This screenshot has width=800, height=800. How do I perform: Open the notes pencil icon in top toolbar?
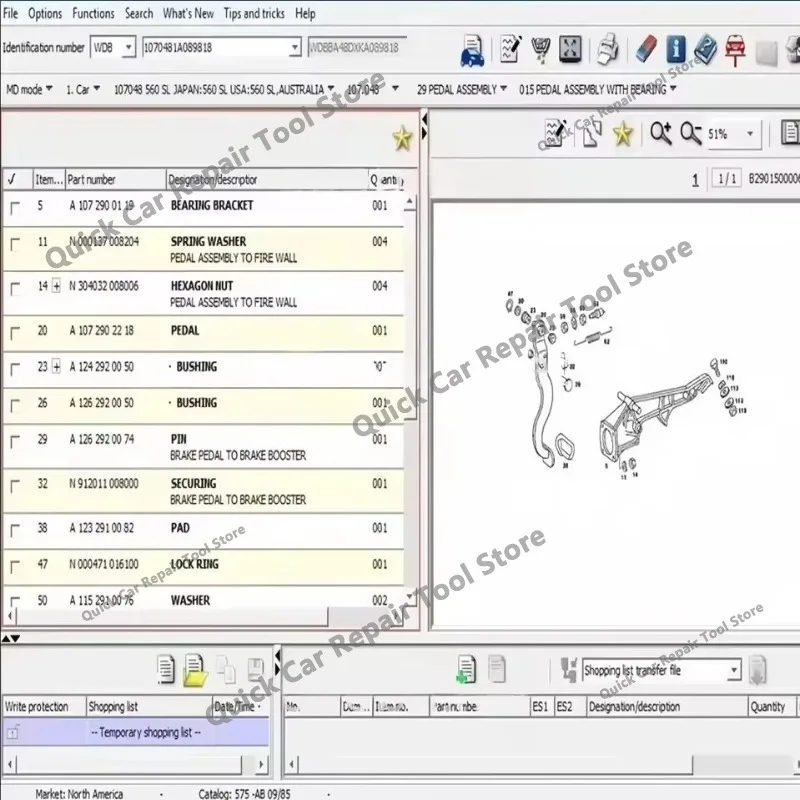point(510,49)
